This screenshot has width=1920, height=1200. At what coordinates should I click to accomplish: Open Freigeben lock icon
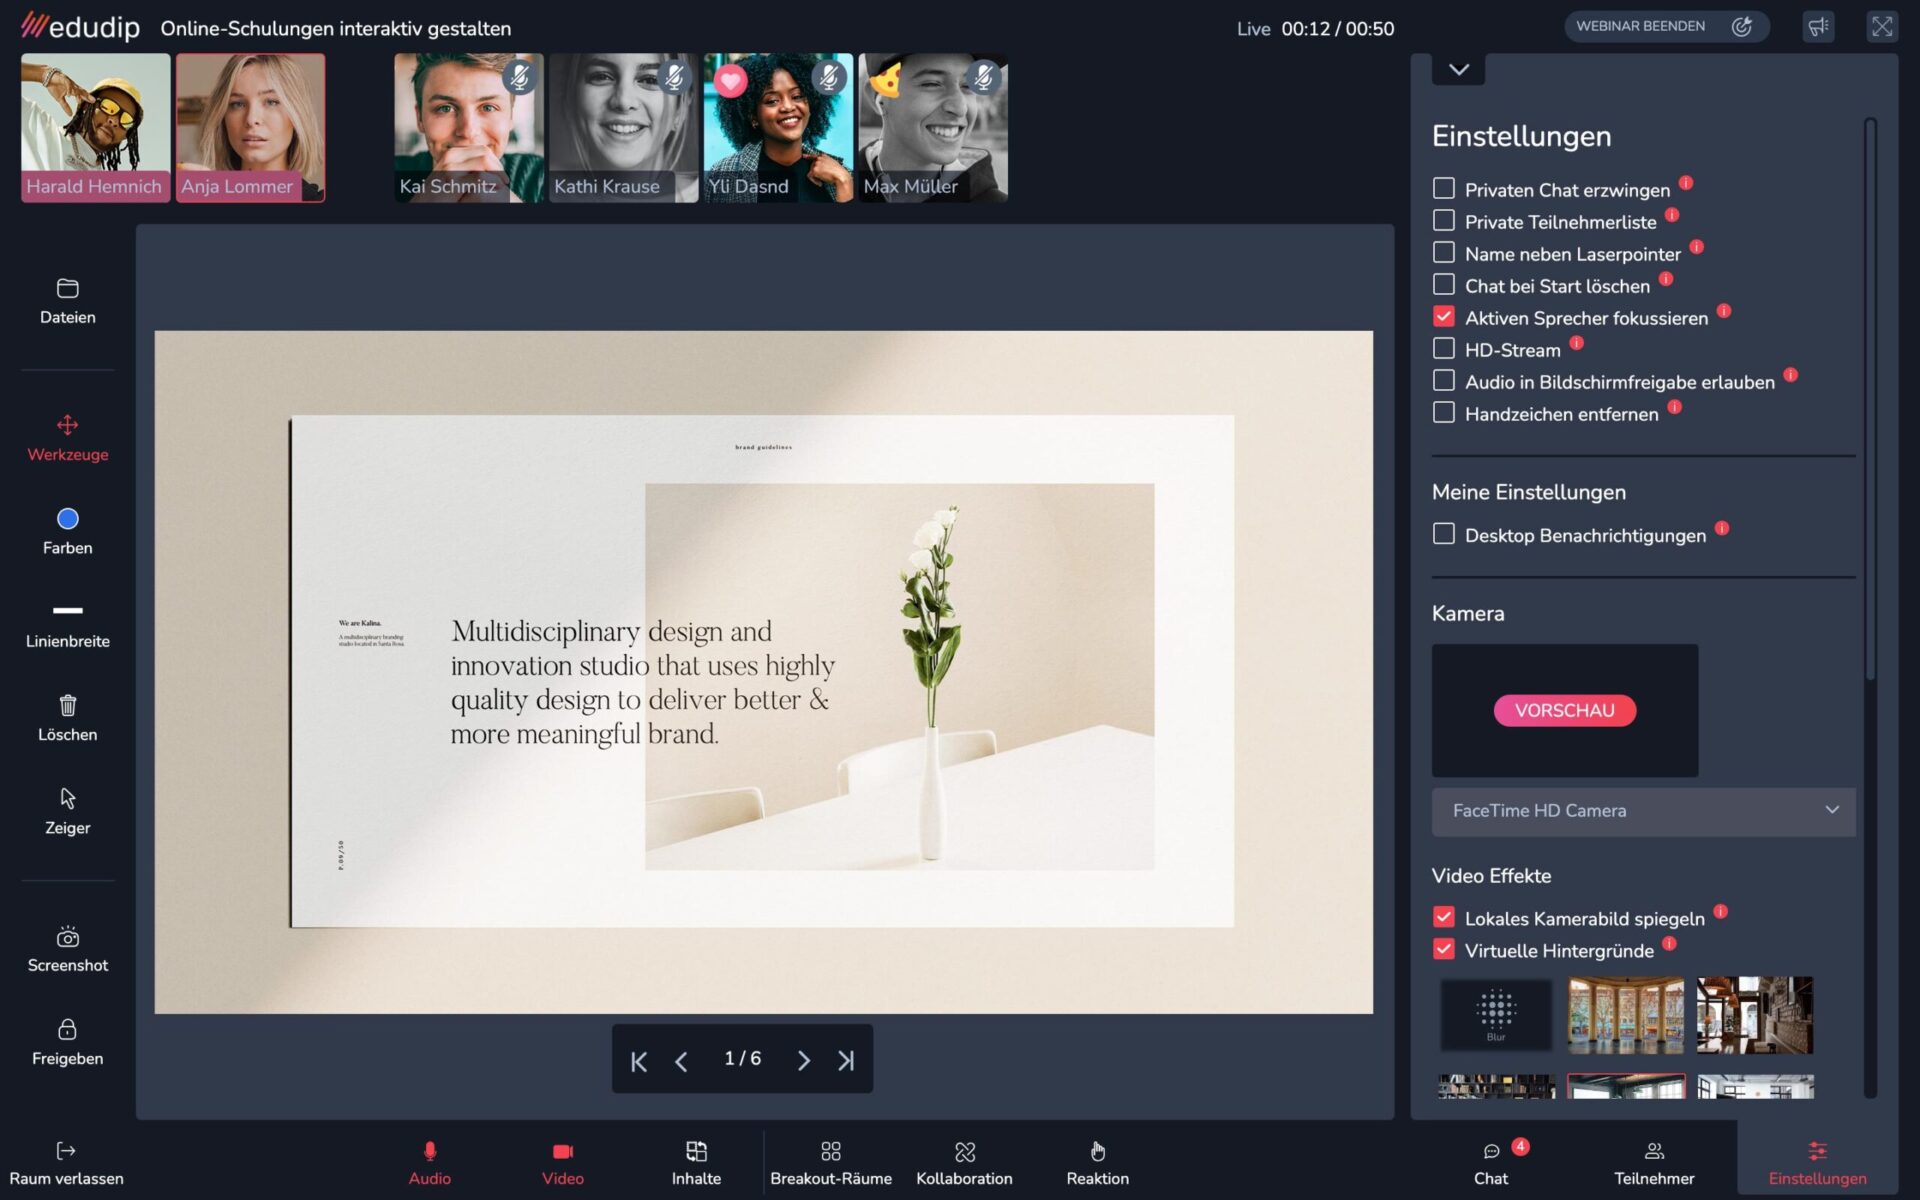(67, 1030)
